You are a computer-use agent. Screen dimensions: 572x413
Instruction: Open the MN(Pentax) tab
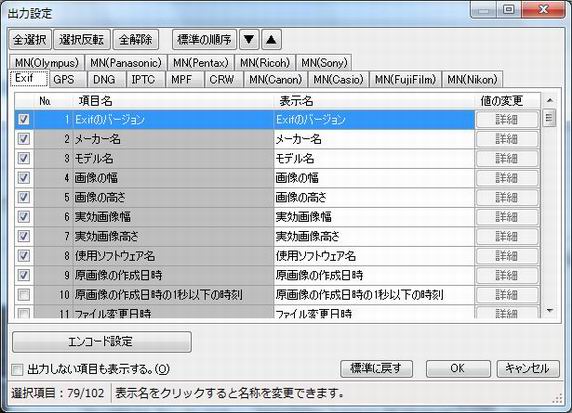click(201, 63)
